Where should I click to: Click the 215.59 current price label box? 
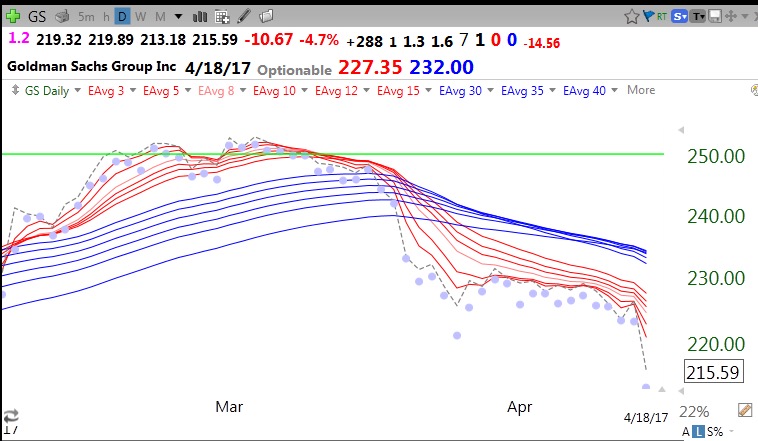[x=714, y=372]
